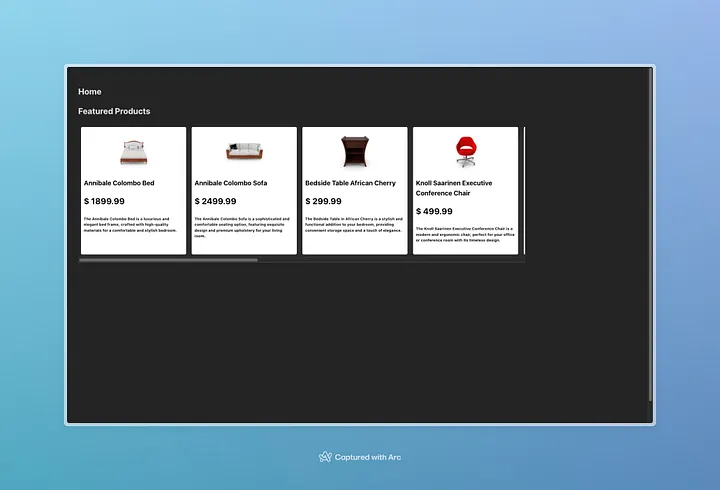Select Knoll Saarinen Executive Conference Chair title

click(454, 188)
